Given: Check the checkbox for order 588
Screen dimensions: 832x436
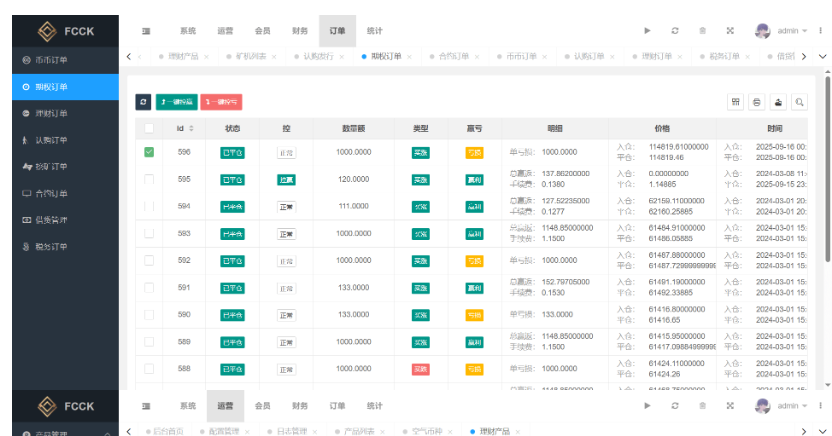Looking at the screenshot, I should (x=149, y=369).
